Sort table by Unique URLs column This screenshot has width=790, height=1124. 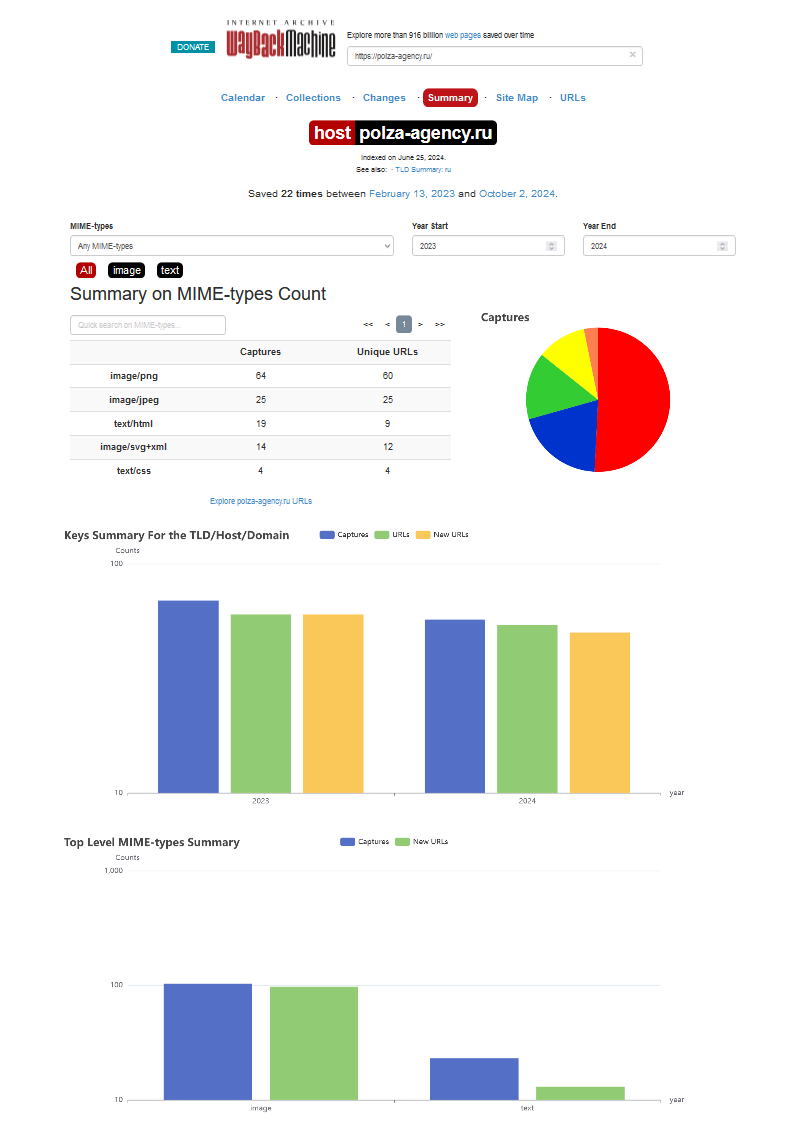click(x=387, y=352)
